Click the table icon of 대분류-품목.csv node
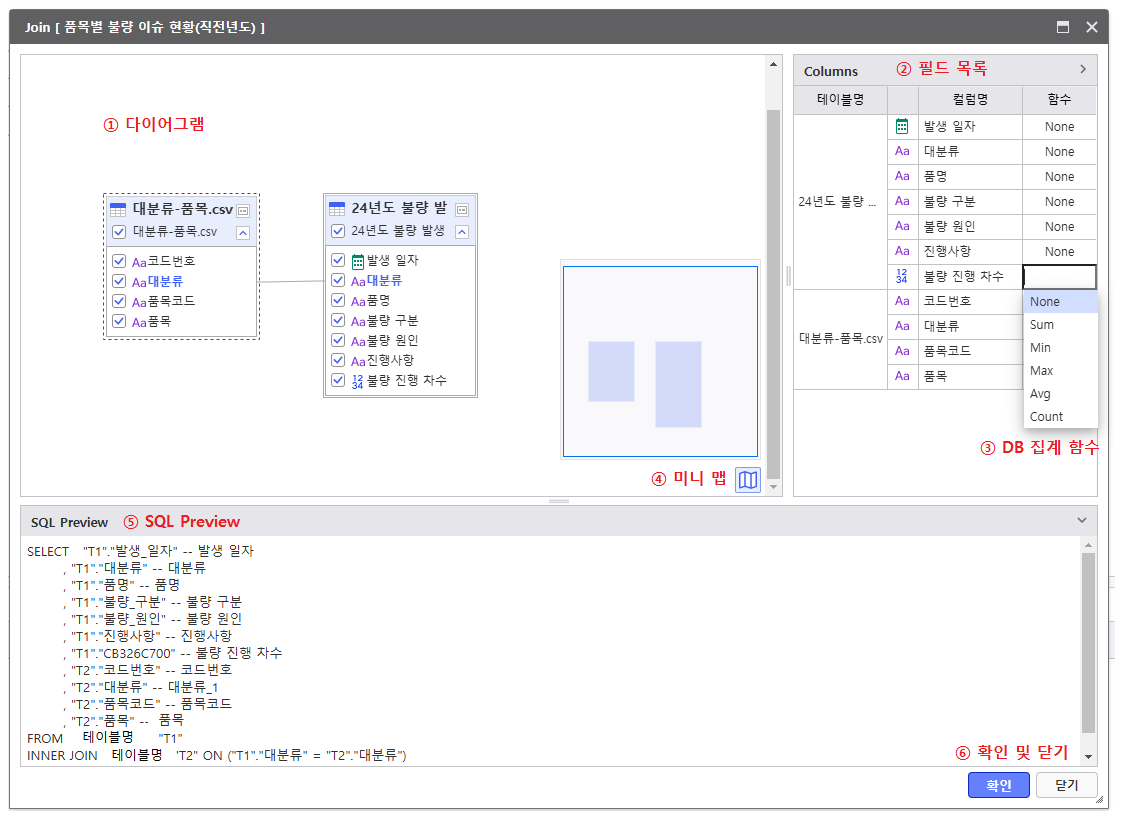Viewport: 1122px width, 819px height. click(118, 210)
